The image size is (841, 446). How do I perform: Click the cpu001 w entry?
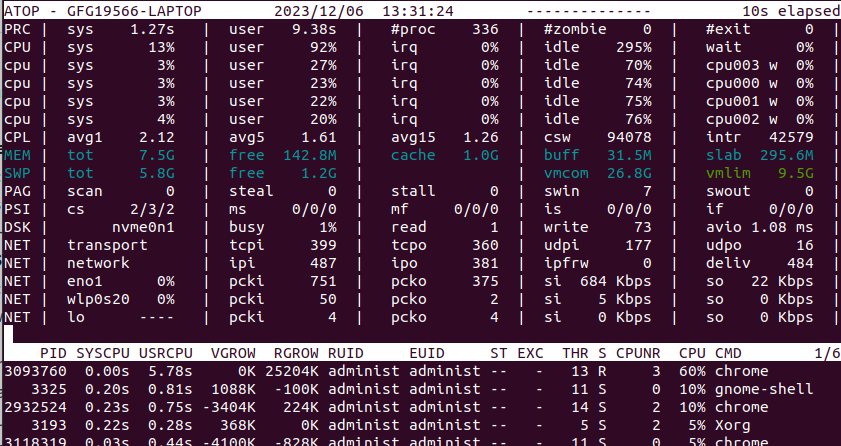tap(759, 101)
